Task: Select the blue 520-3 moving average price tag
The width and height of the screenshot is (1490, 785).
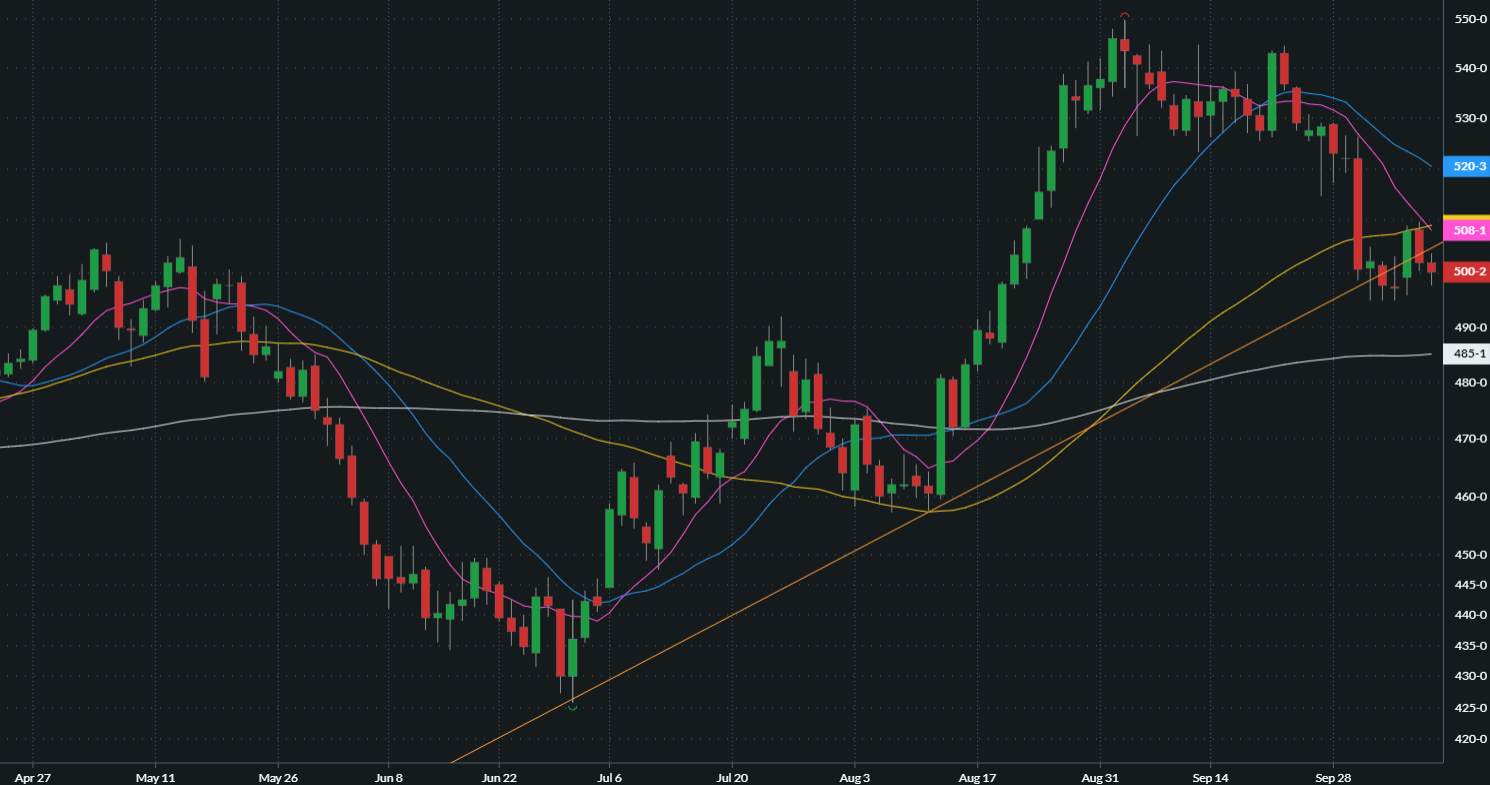Action: (x=1467, y=166)
